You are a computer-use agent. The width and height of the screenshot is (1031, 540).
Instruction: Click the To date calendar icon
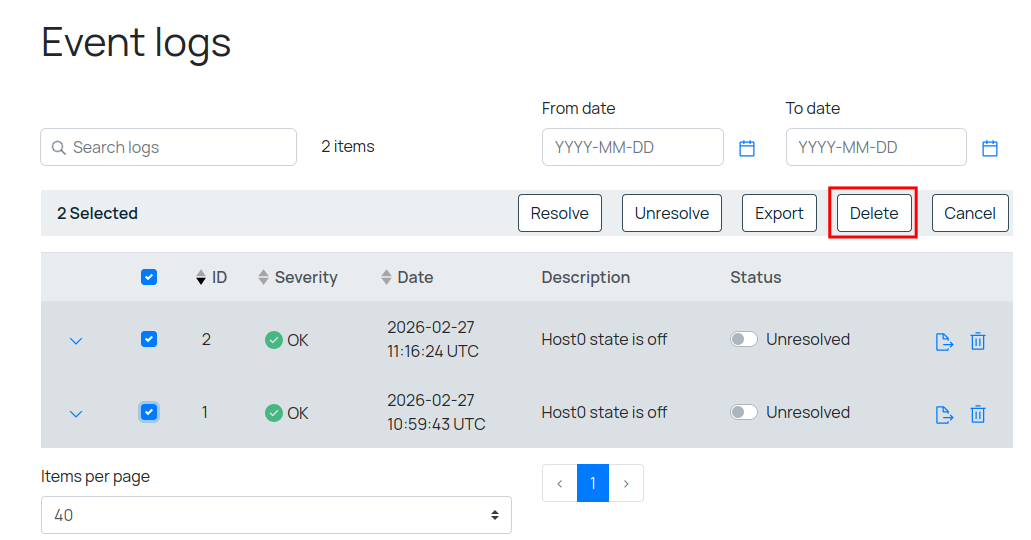click(x=989, y=148)
